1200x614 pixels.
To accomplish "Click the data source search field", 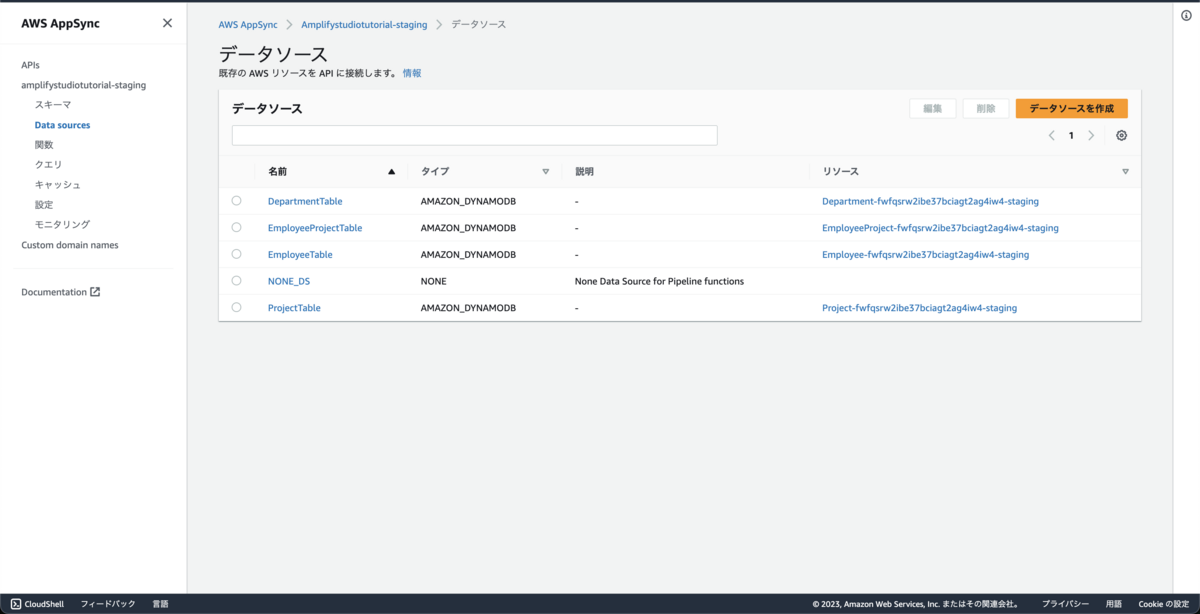I will (475, 135).
